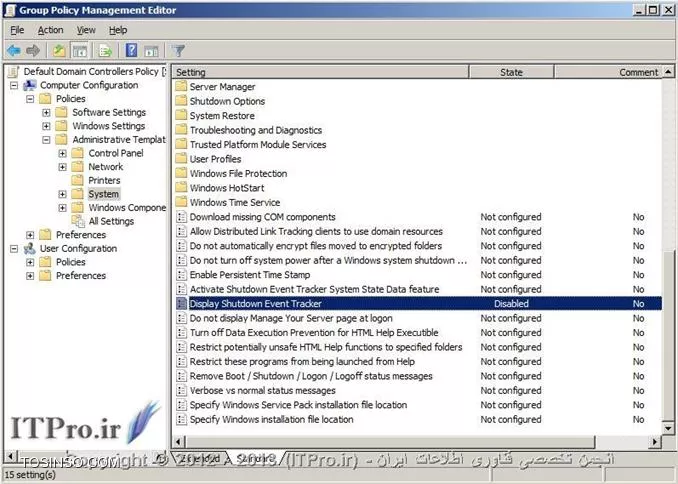Click the User Configuration node icon
This screenshot has height=484, width=678.
30,249
